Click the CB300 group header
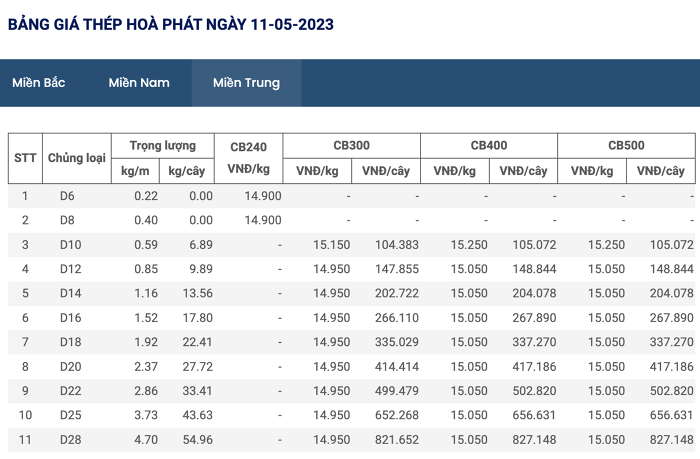The height and width of the screenshot is (459, 700). [351, 146]
